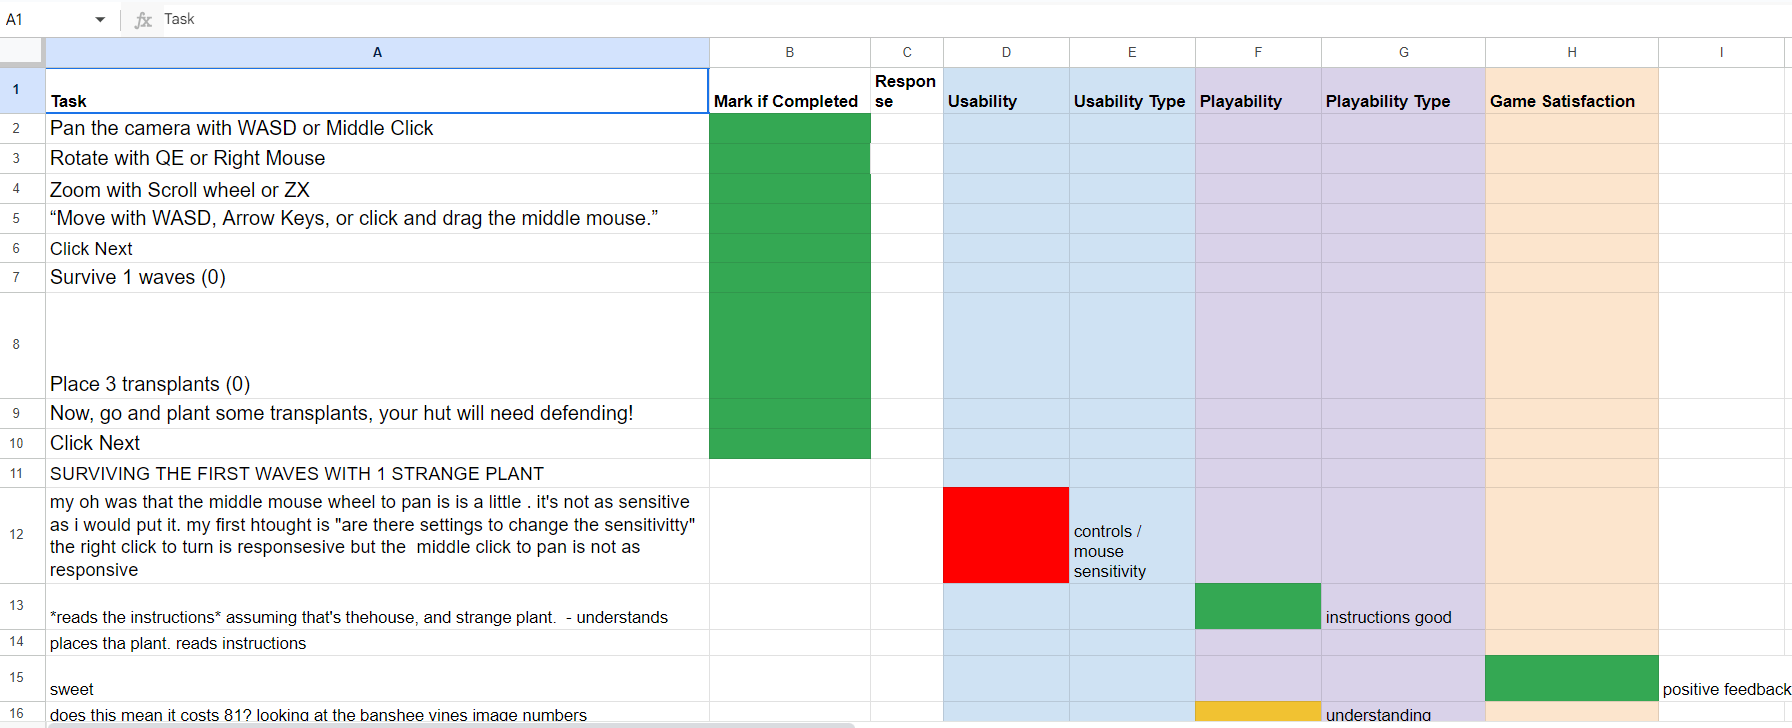Click the red Usability cell

(x=1005, y=535)
